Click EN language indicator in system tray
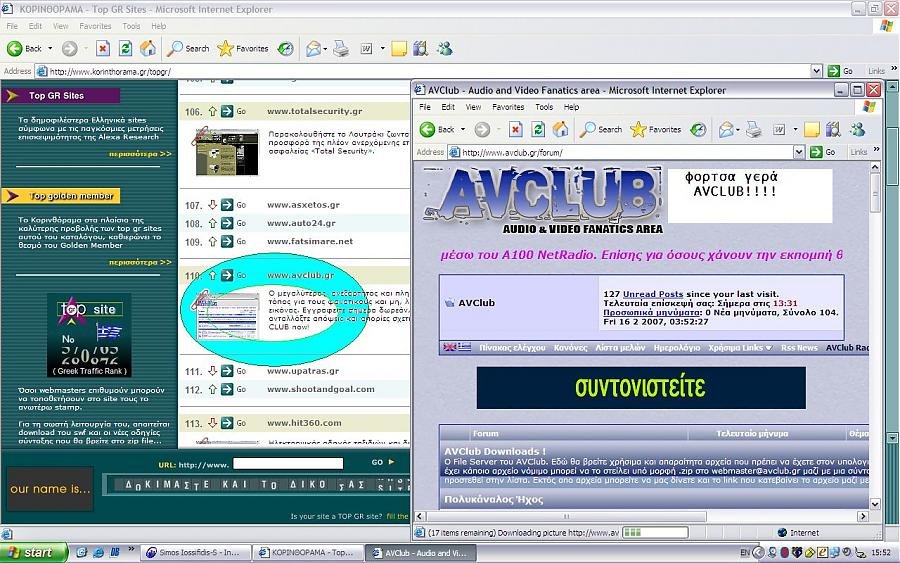This screenshot has height=563, width=900. coord(745,553)
